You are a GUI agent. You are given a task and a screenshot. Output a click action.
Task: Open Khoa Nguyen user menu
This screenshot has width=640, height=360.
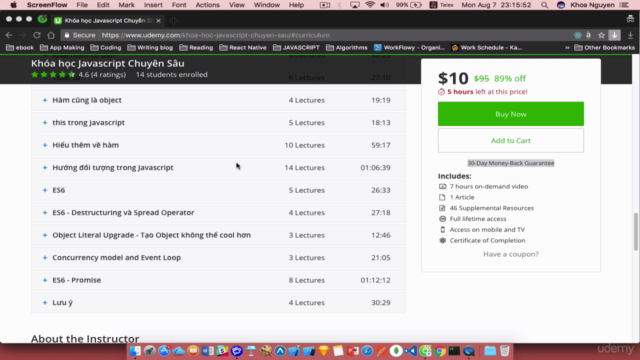pos(592,5)
